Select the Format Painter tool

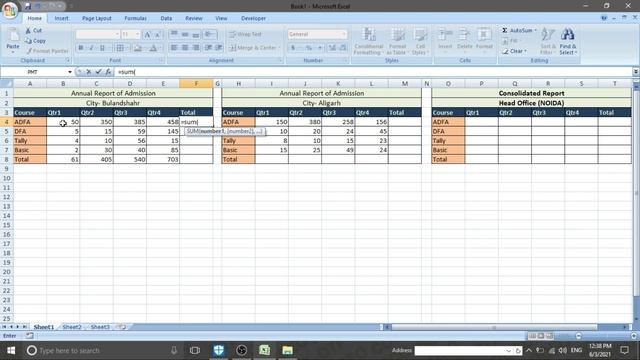tap(46, 51)
